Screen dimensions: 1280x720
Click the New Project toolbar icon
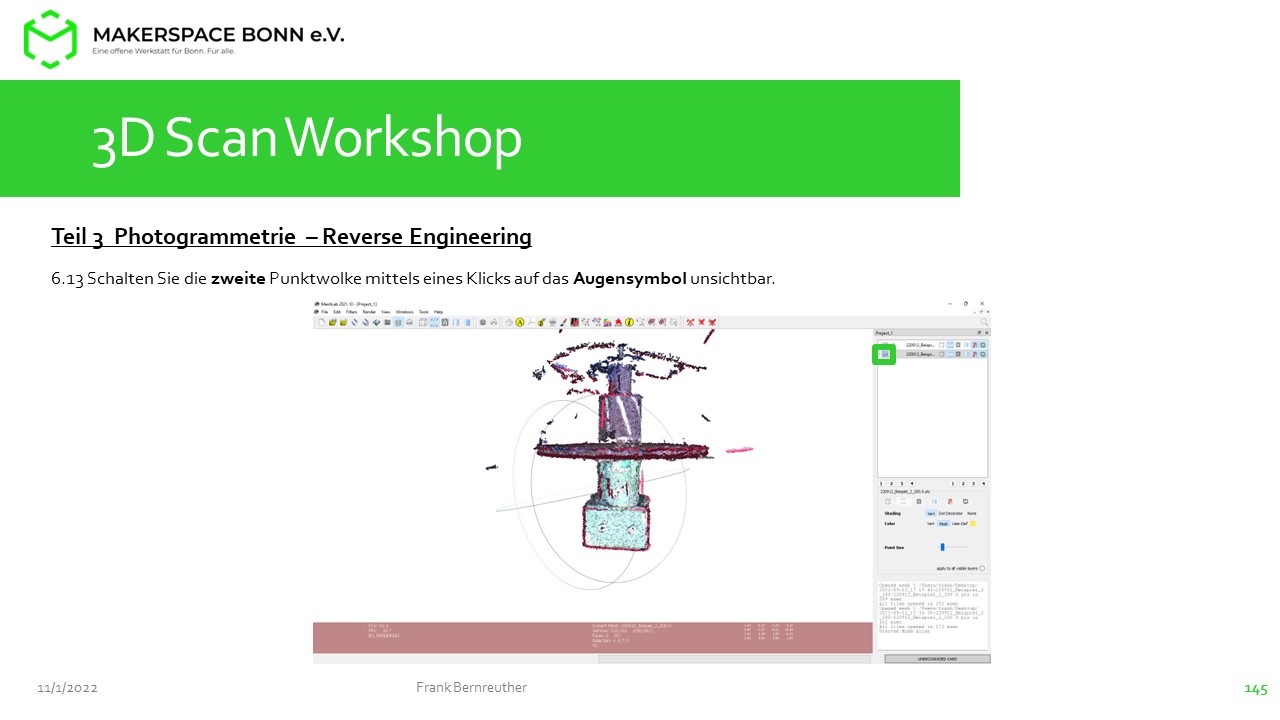click(x=322, y=322)
